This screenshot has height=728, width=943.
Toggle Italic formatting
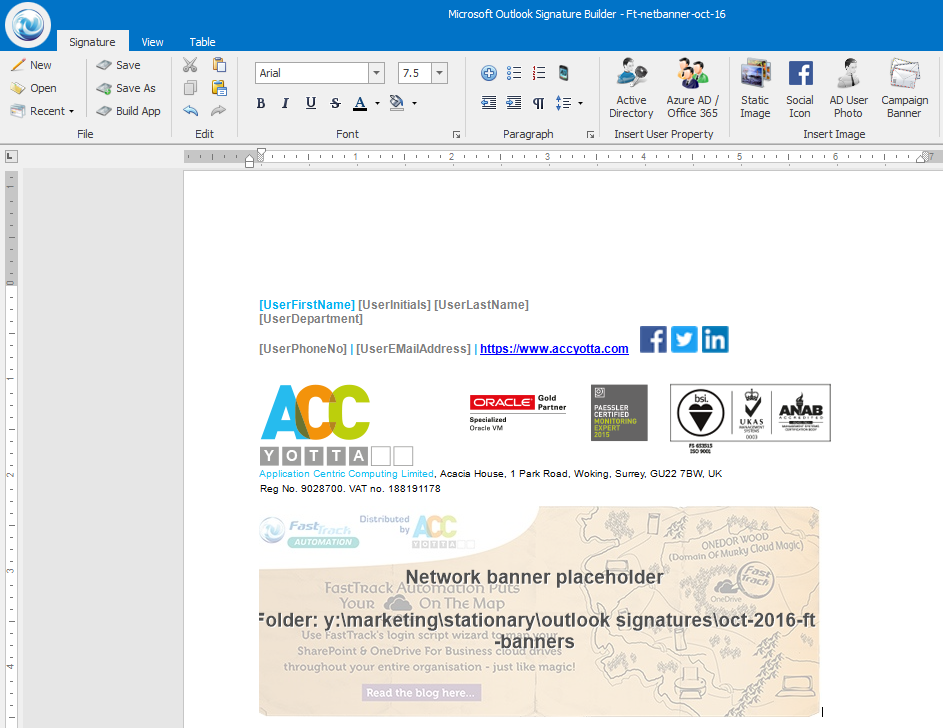pyautogui.click(x=285, y=103)
